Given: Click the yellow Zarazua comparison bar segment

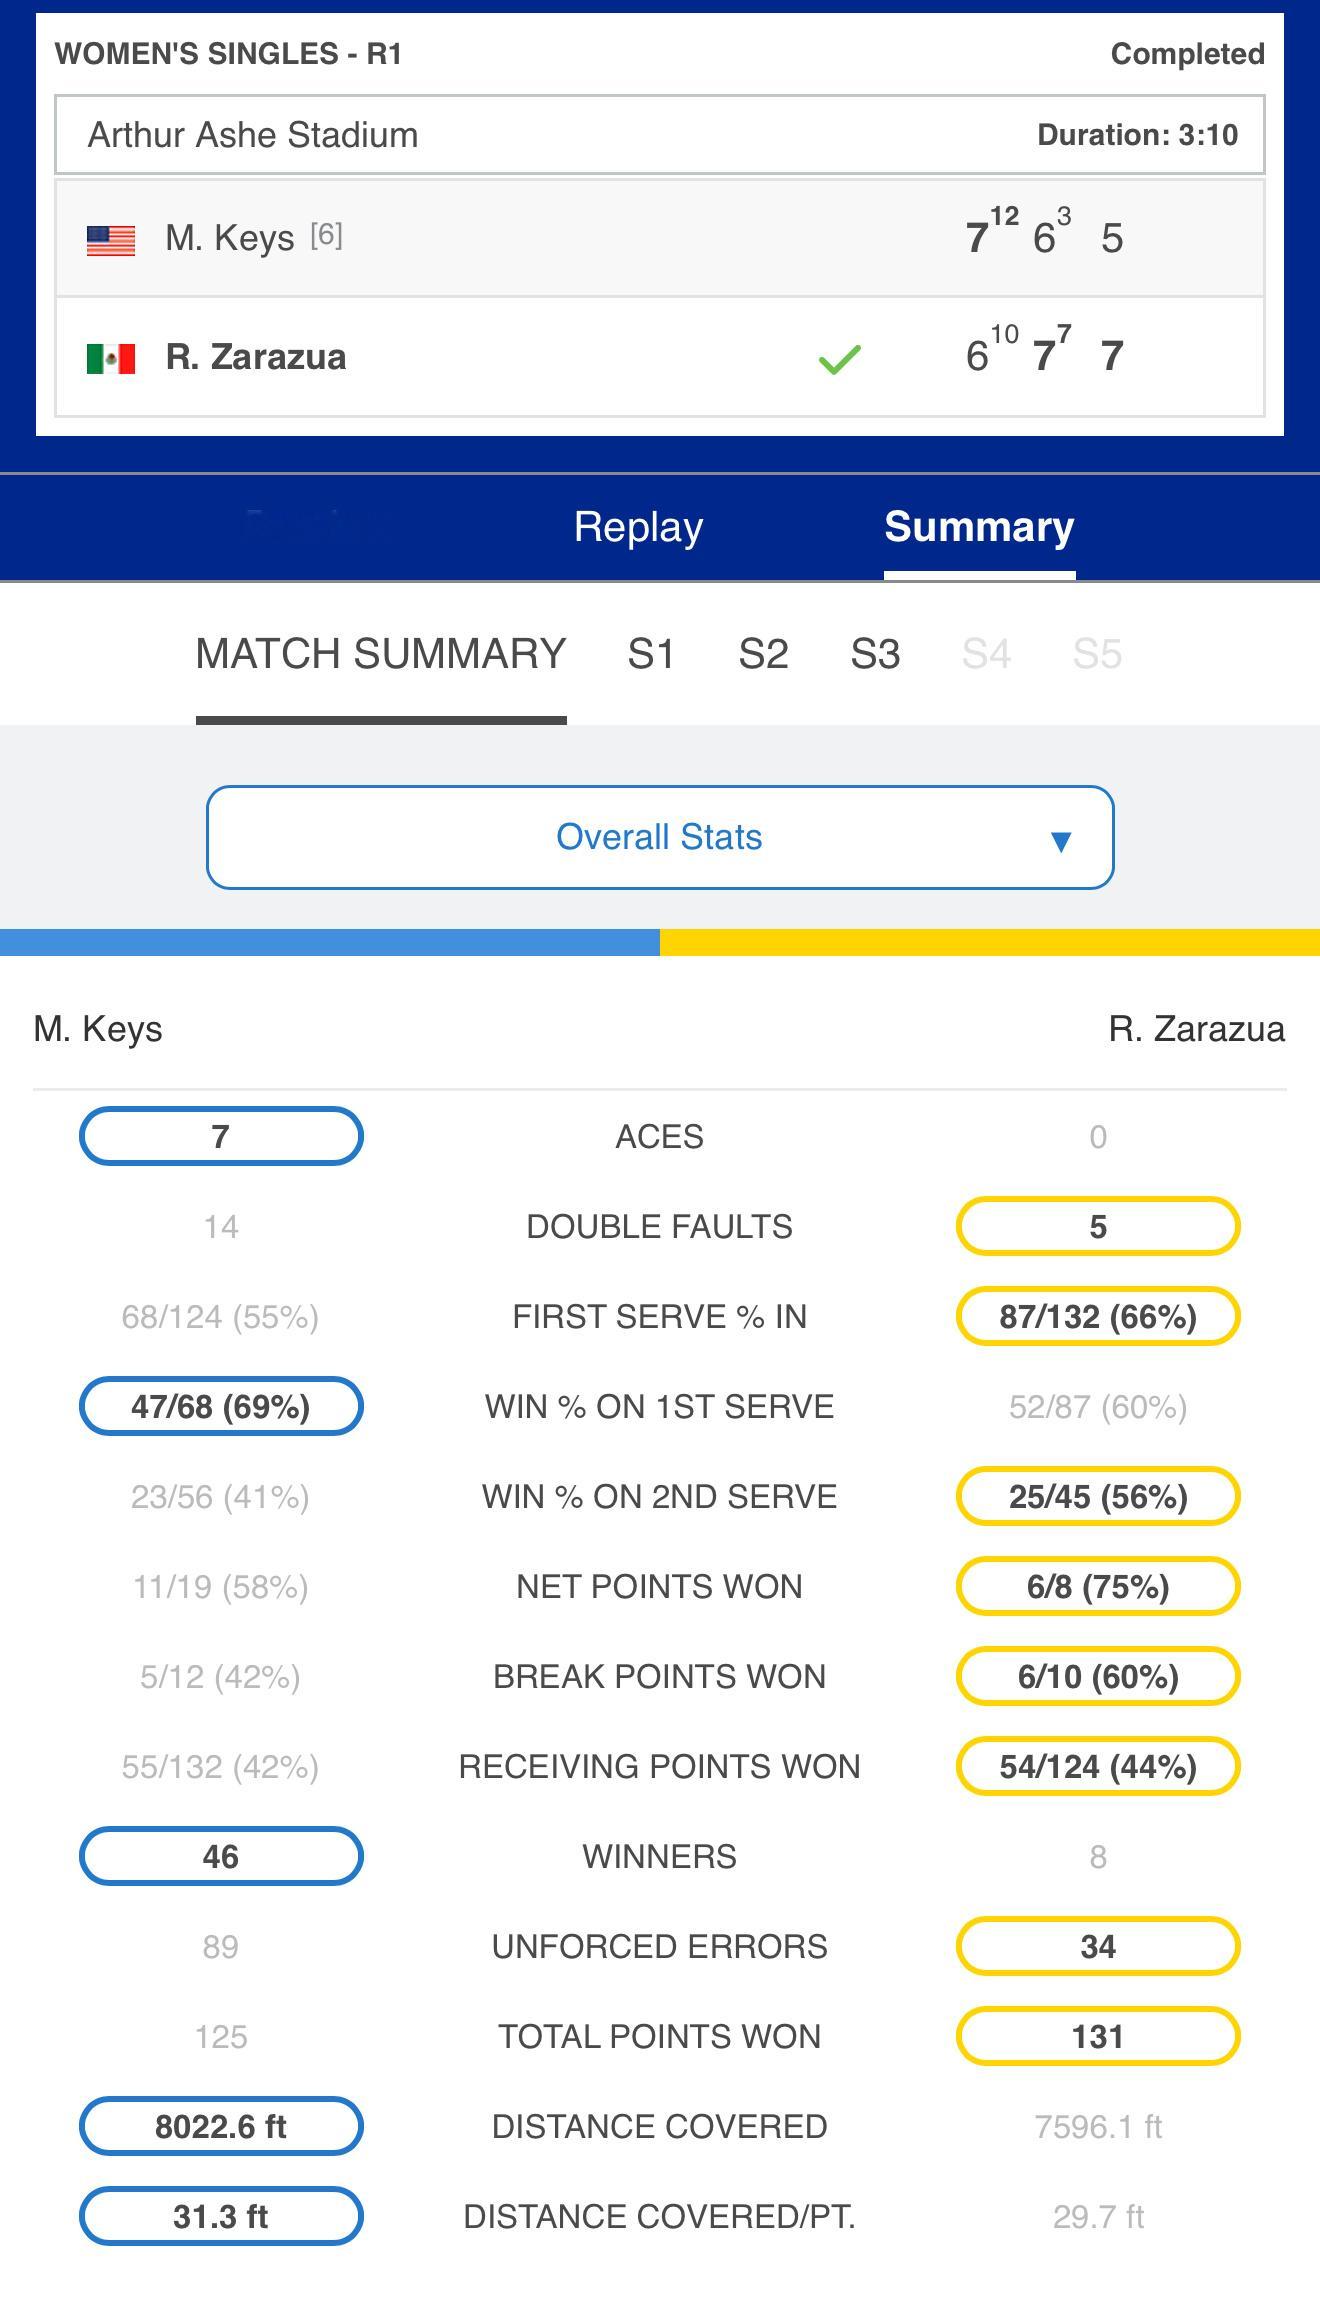Looking at the screenshot, I should pyautogui.click(x=990, y=942).
